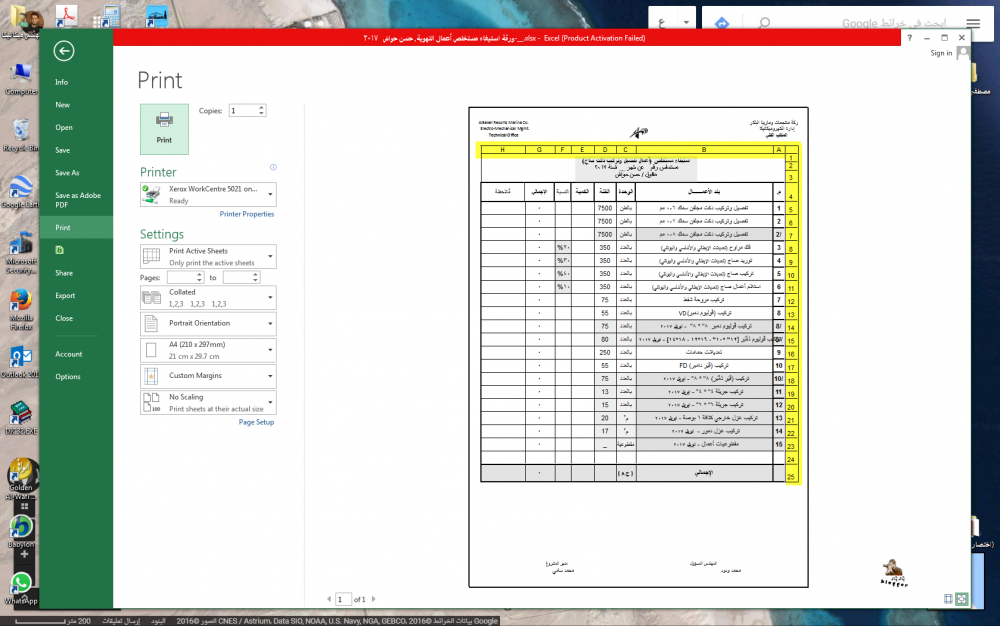Expand the No Scaling dropdown
The image size is (1000, 626).
coord(270,402)
